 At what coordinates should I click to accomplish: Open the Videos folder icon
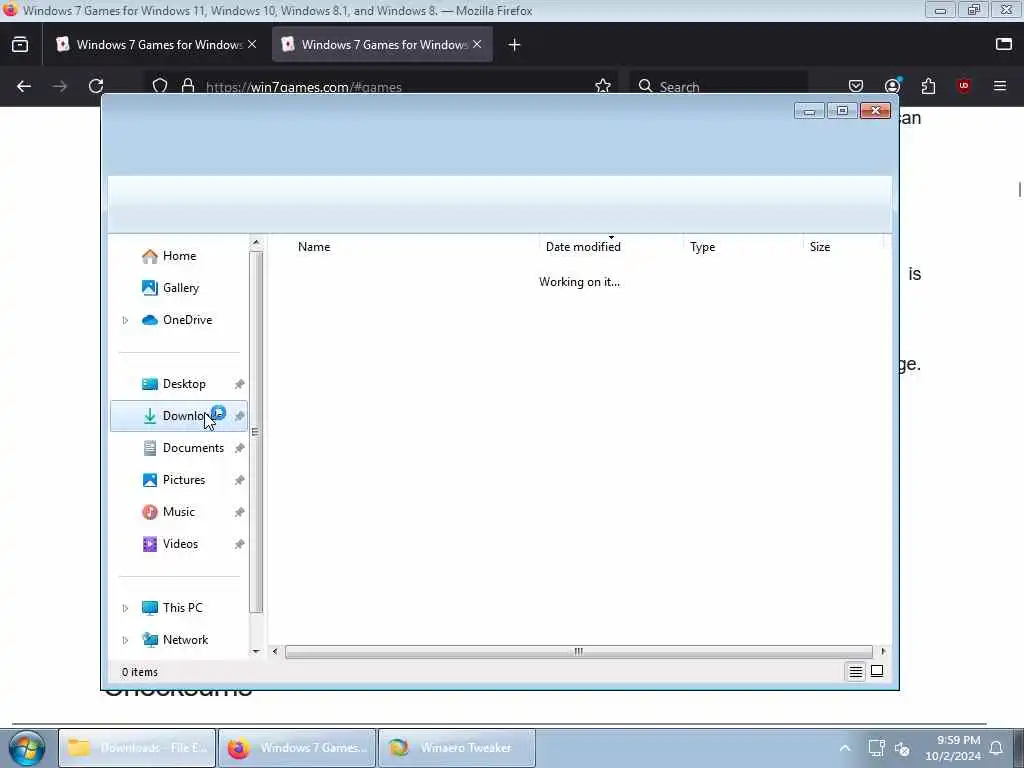coord(150,544)
